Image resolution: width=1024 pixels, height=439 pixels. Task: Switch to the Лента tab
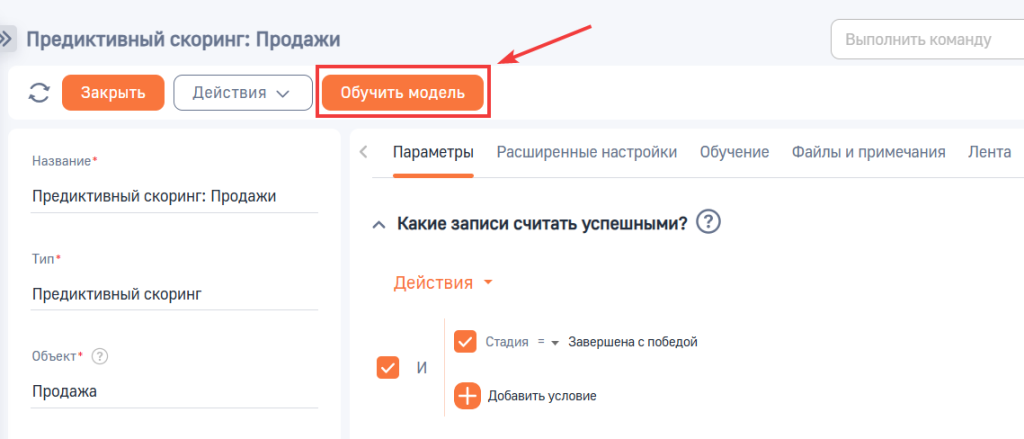tap(989, 152)
